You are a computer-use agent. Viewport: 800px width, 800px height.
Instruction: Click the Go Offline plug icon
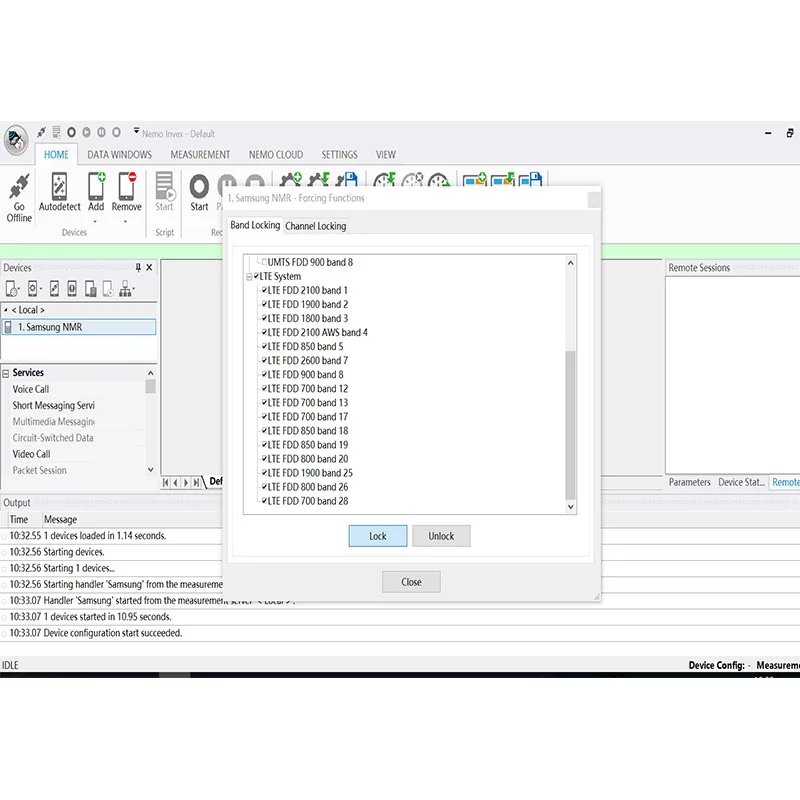pyautogui.click(x=19, y=187)
